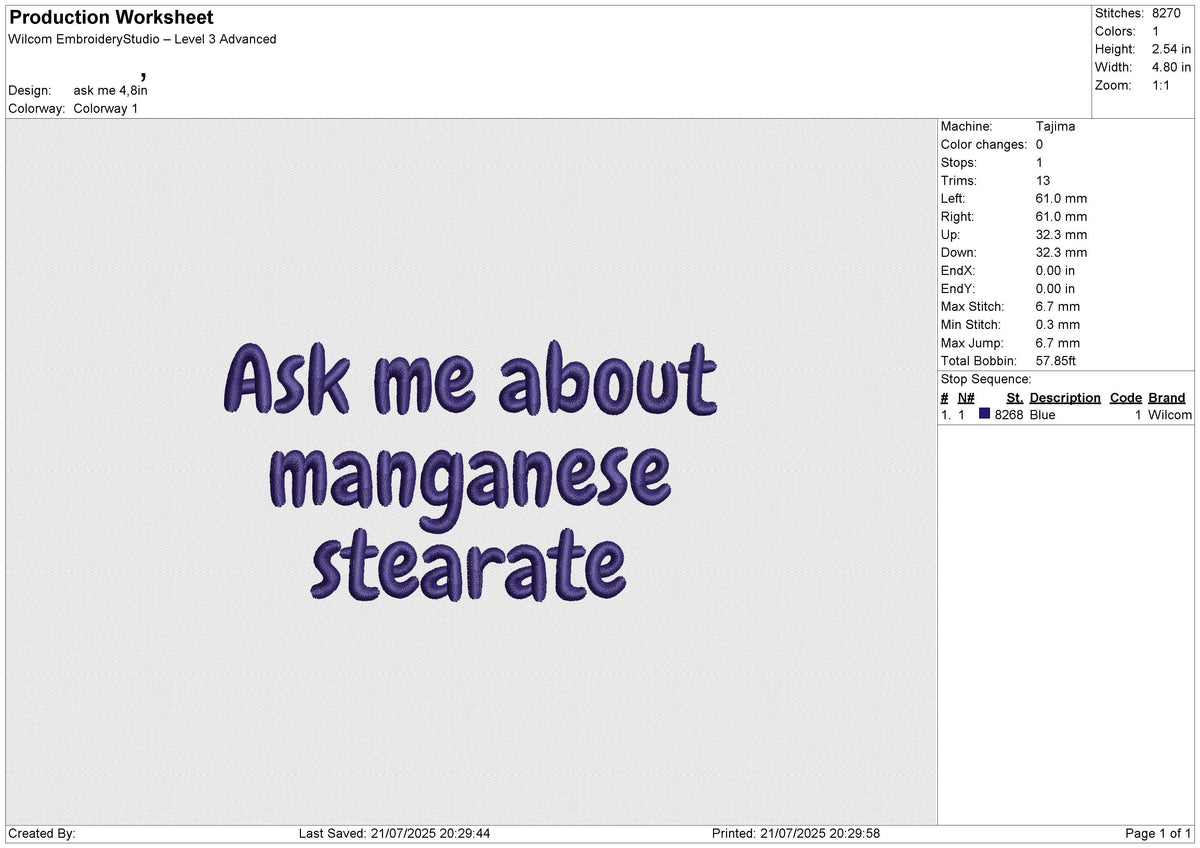Click the Total Bobbin value 57.85ft
Image resolution: width=1200 pixels, height=848 pixels.
coord(1056,360)
